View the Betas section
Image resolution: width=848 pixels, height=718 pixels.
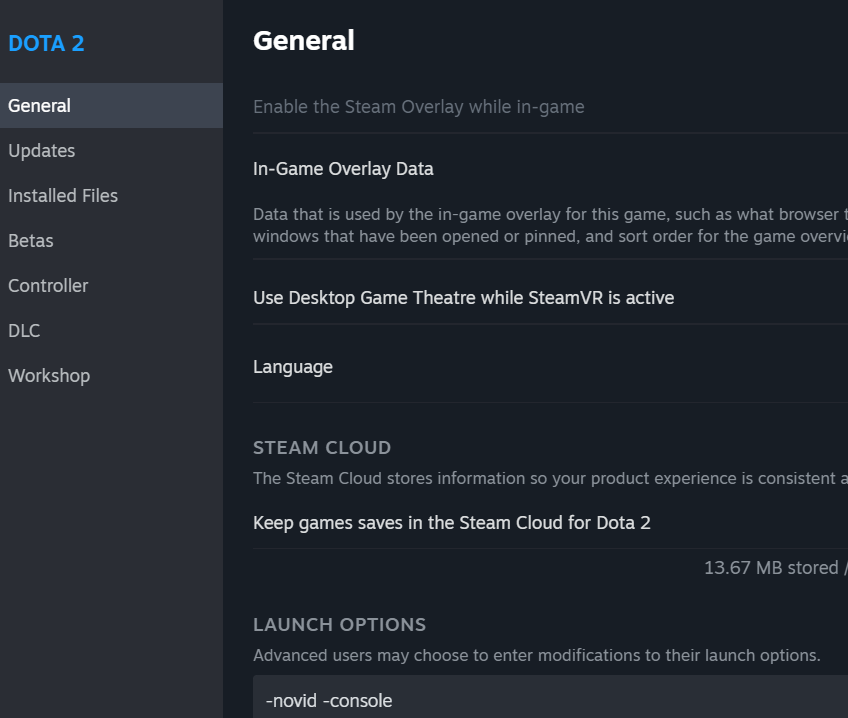30,240
